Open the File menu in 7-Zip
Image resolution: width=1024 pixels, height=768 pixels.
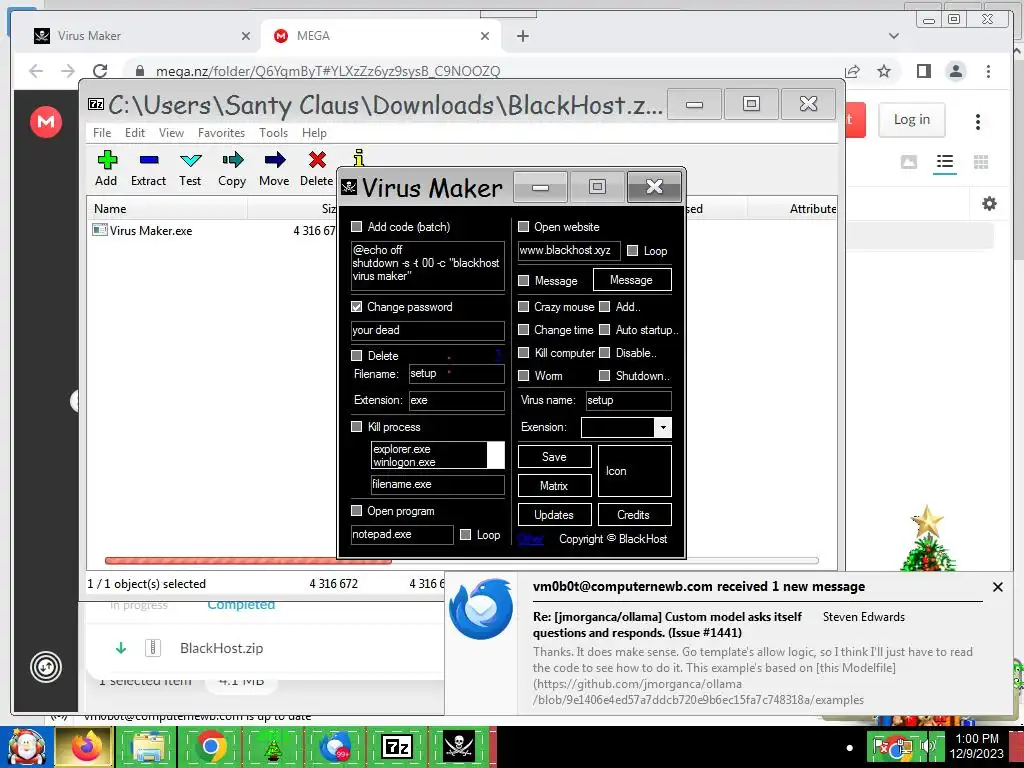(102, 133)
